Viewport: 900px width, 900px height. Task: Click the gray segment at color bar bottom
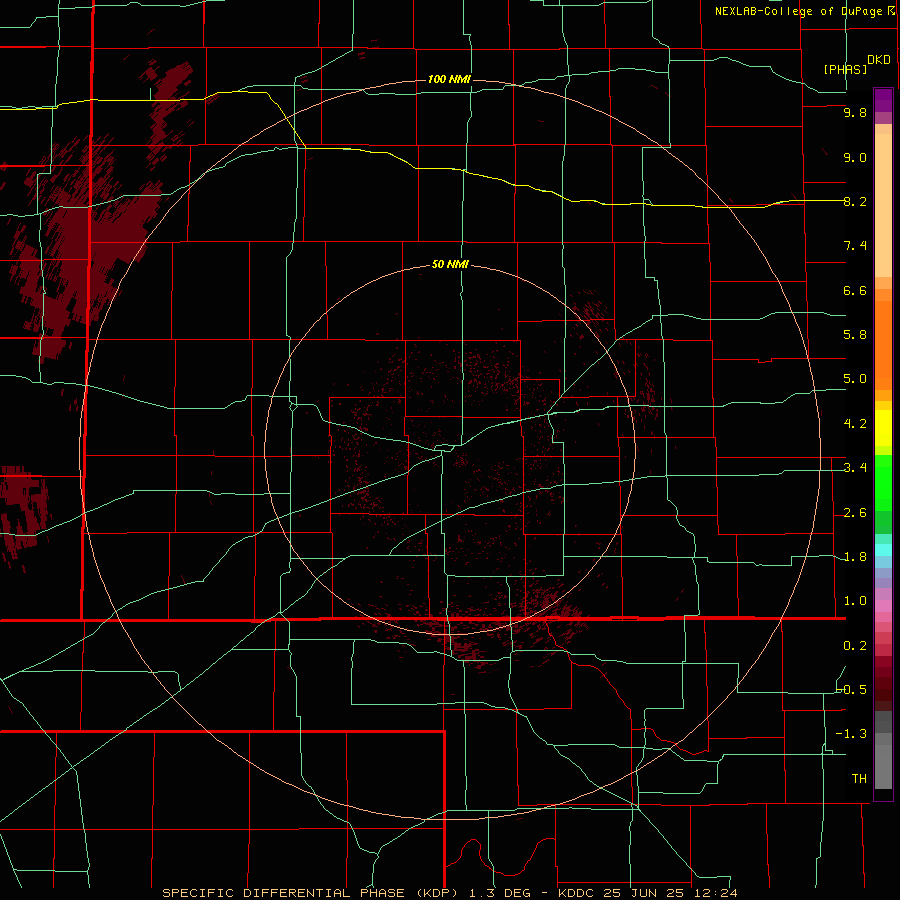coord(883,767)
